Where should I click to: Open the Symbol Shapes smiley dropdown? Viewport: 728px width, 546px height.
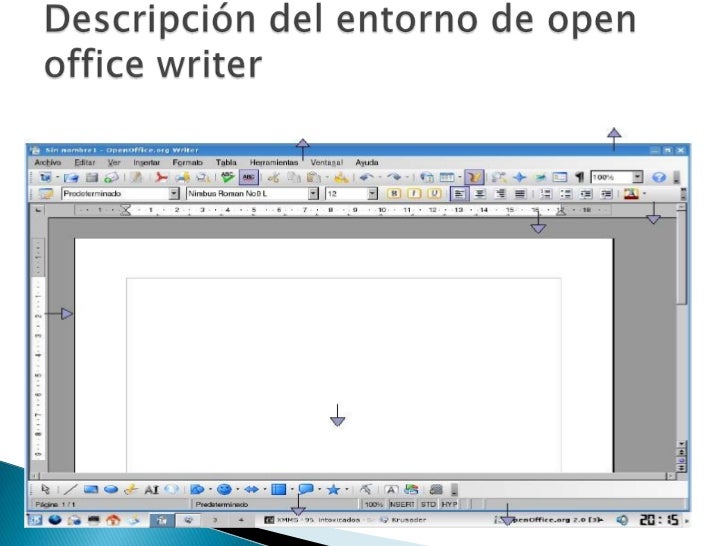(x=238, y=489)
